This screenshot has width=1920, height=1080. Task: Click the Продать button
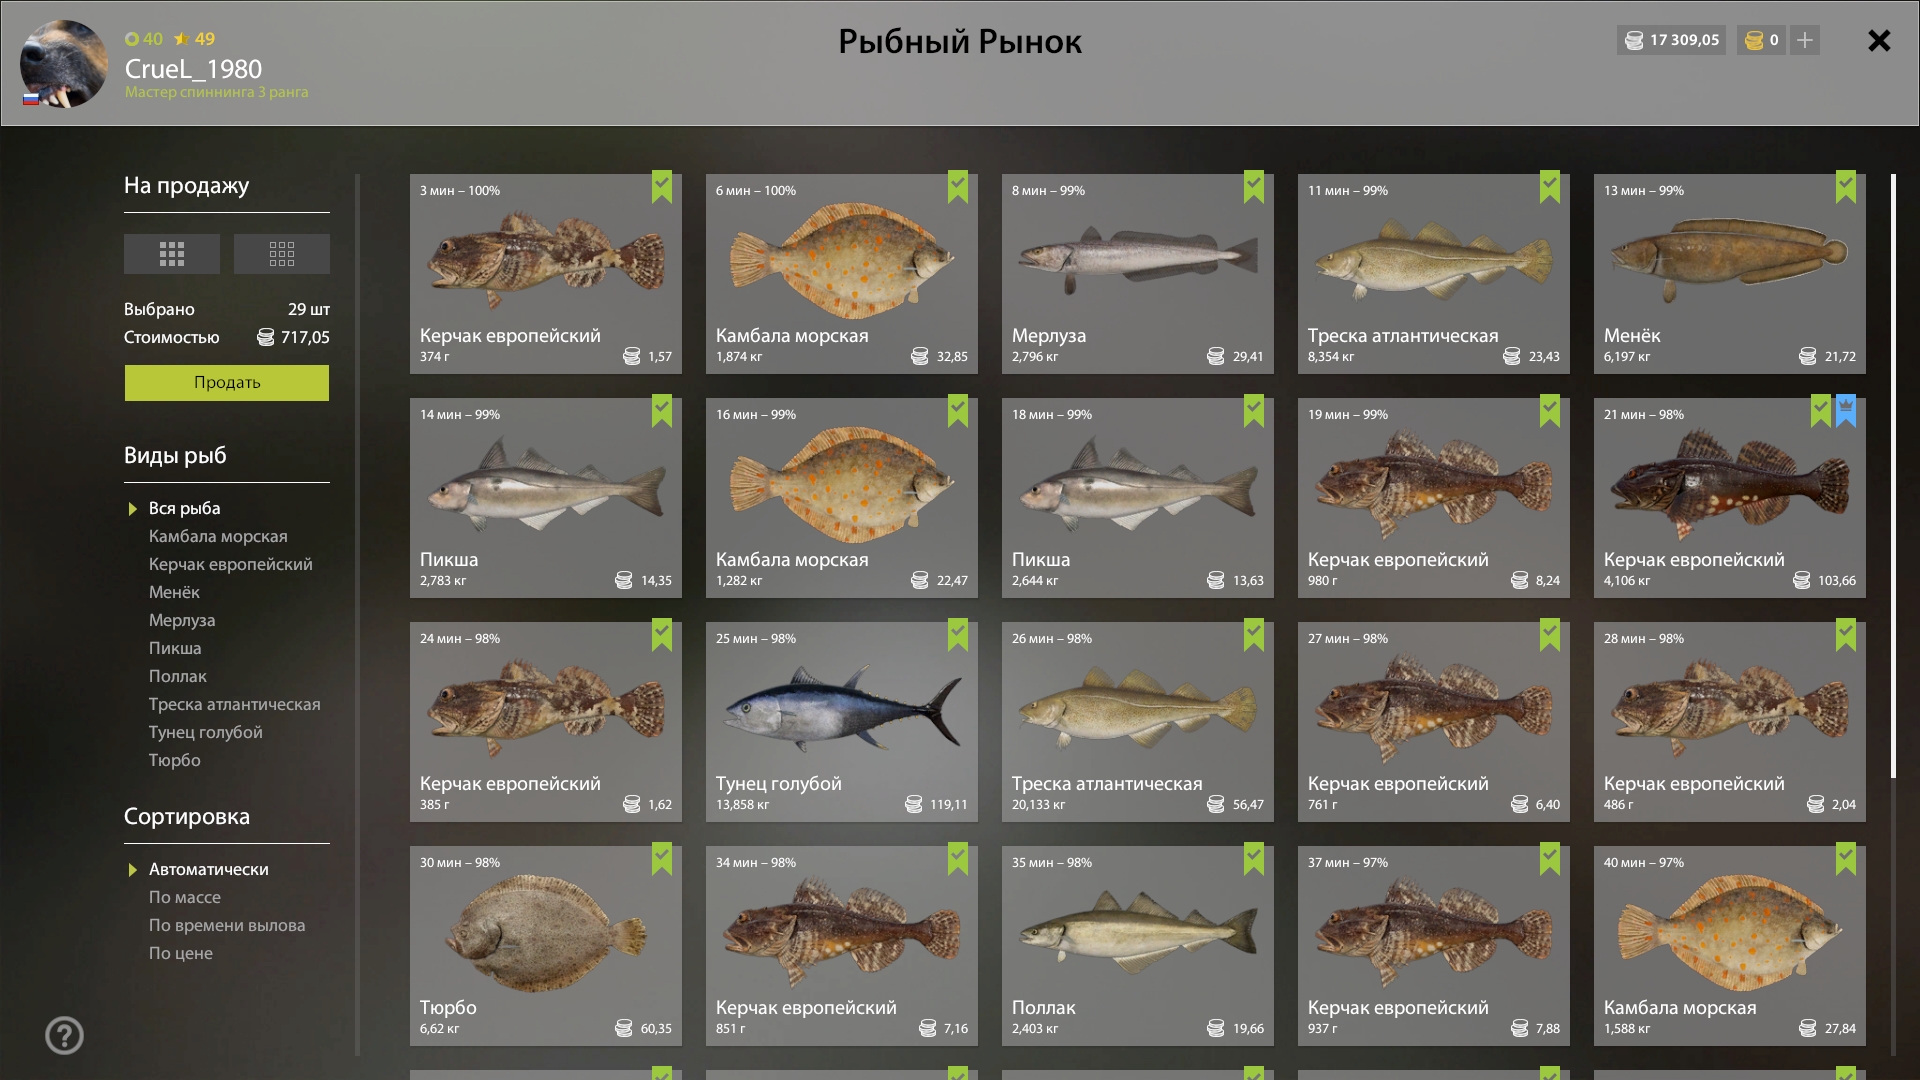pyautogui.click(x=227, y=383)
